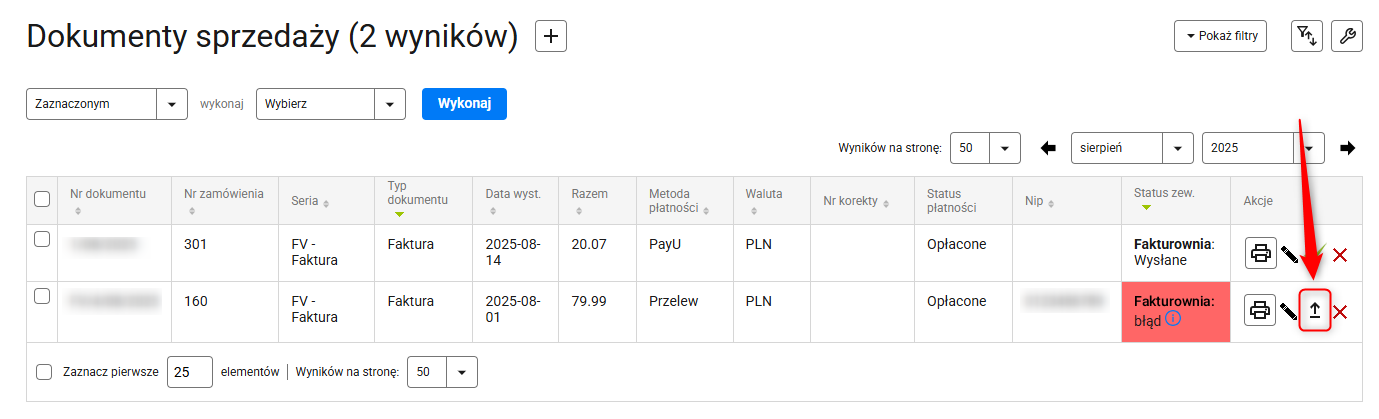Resend order 160 invoice with upload icon
The height and width of the screenshot is (419, 1379).
click(x=1315, y=311)
